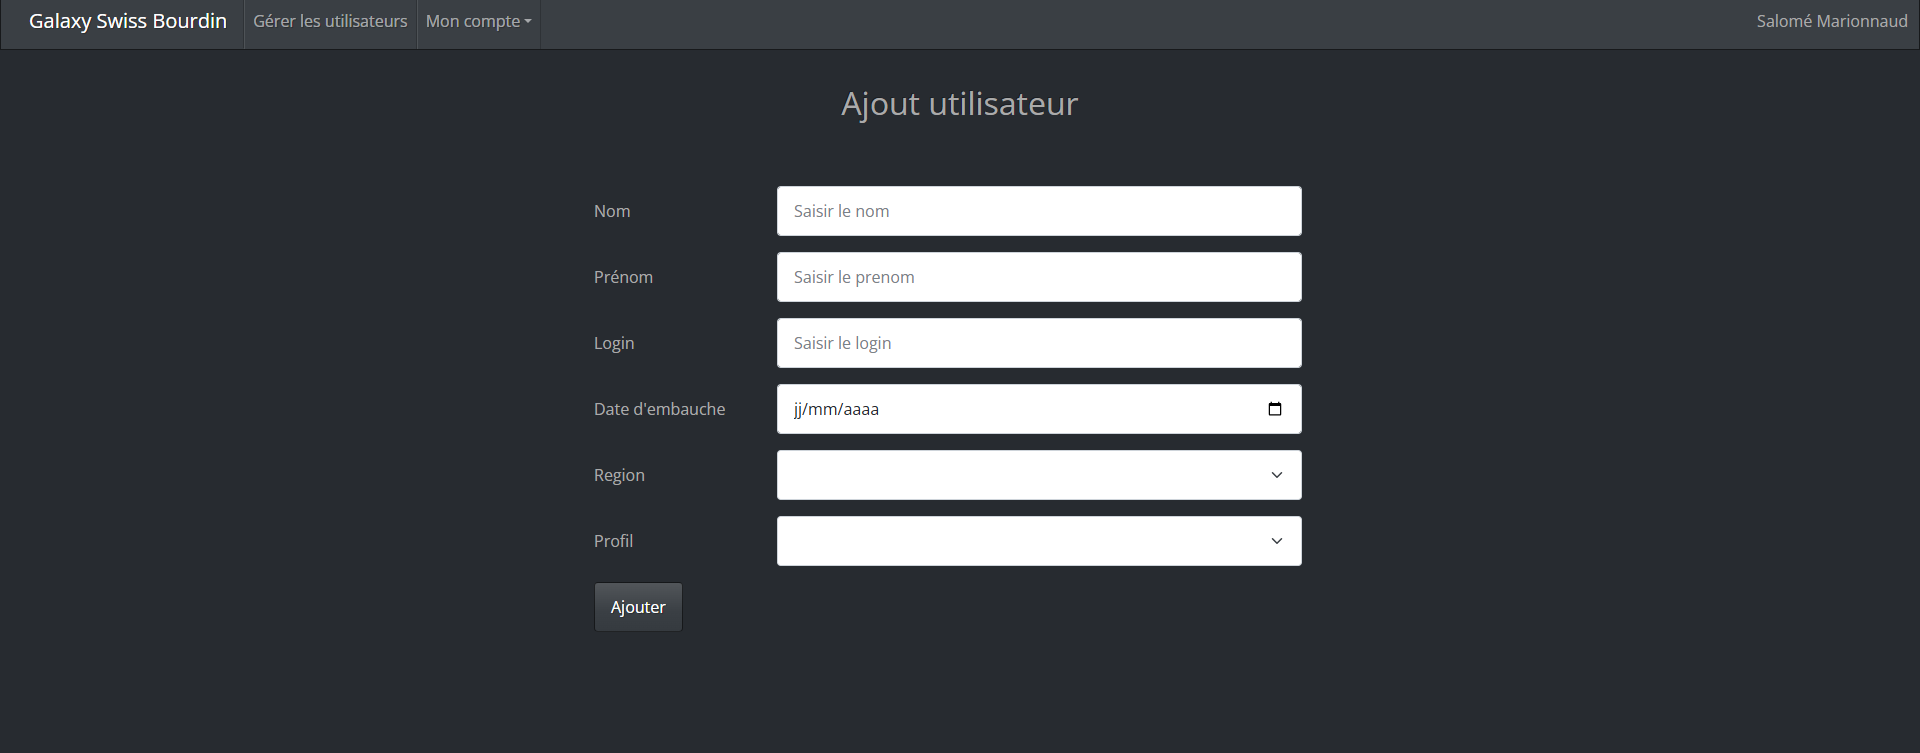Screen dimensions: 1920x753
Task: Click into the Saisir le prenom field
Action: (x=1038, y=277)
